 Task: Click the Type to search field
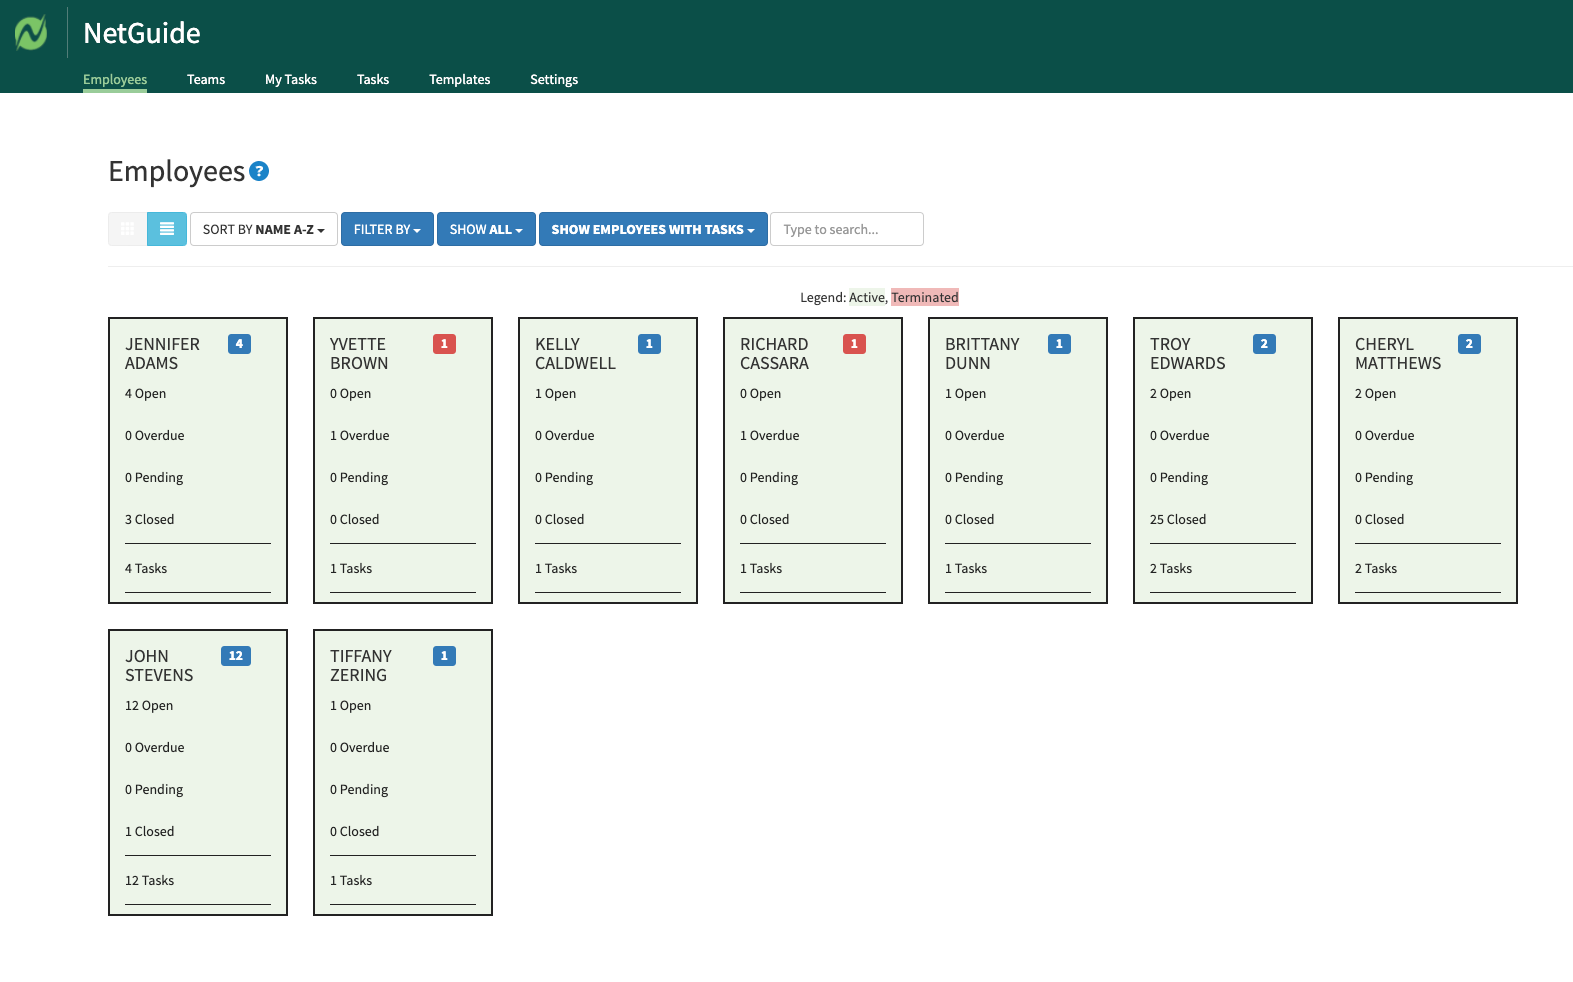click(x=846, y=229)
